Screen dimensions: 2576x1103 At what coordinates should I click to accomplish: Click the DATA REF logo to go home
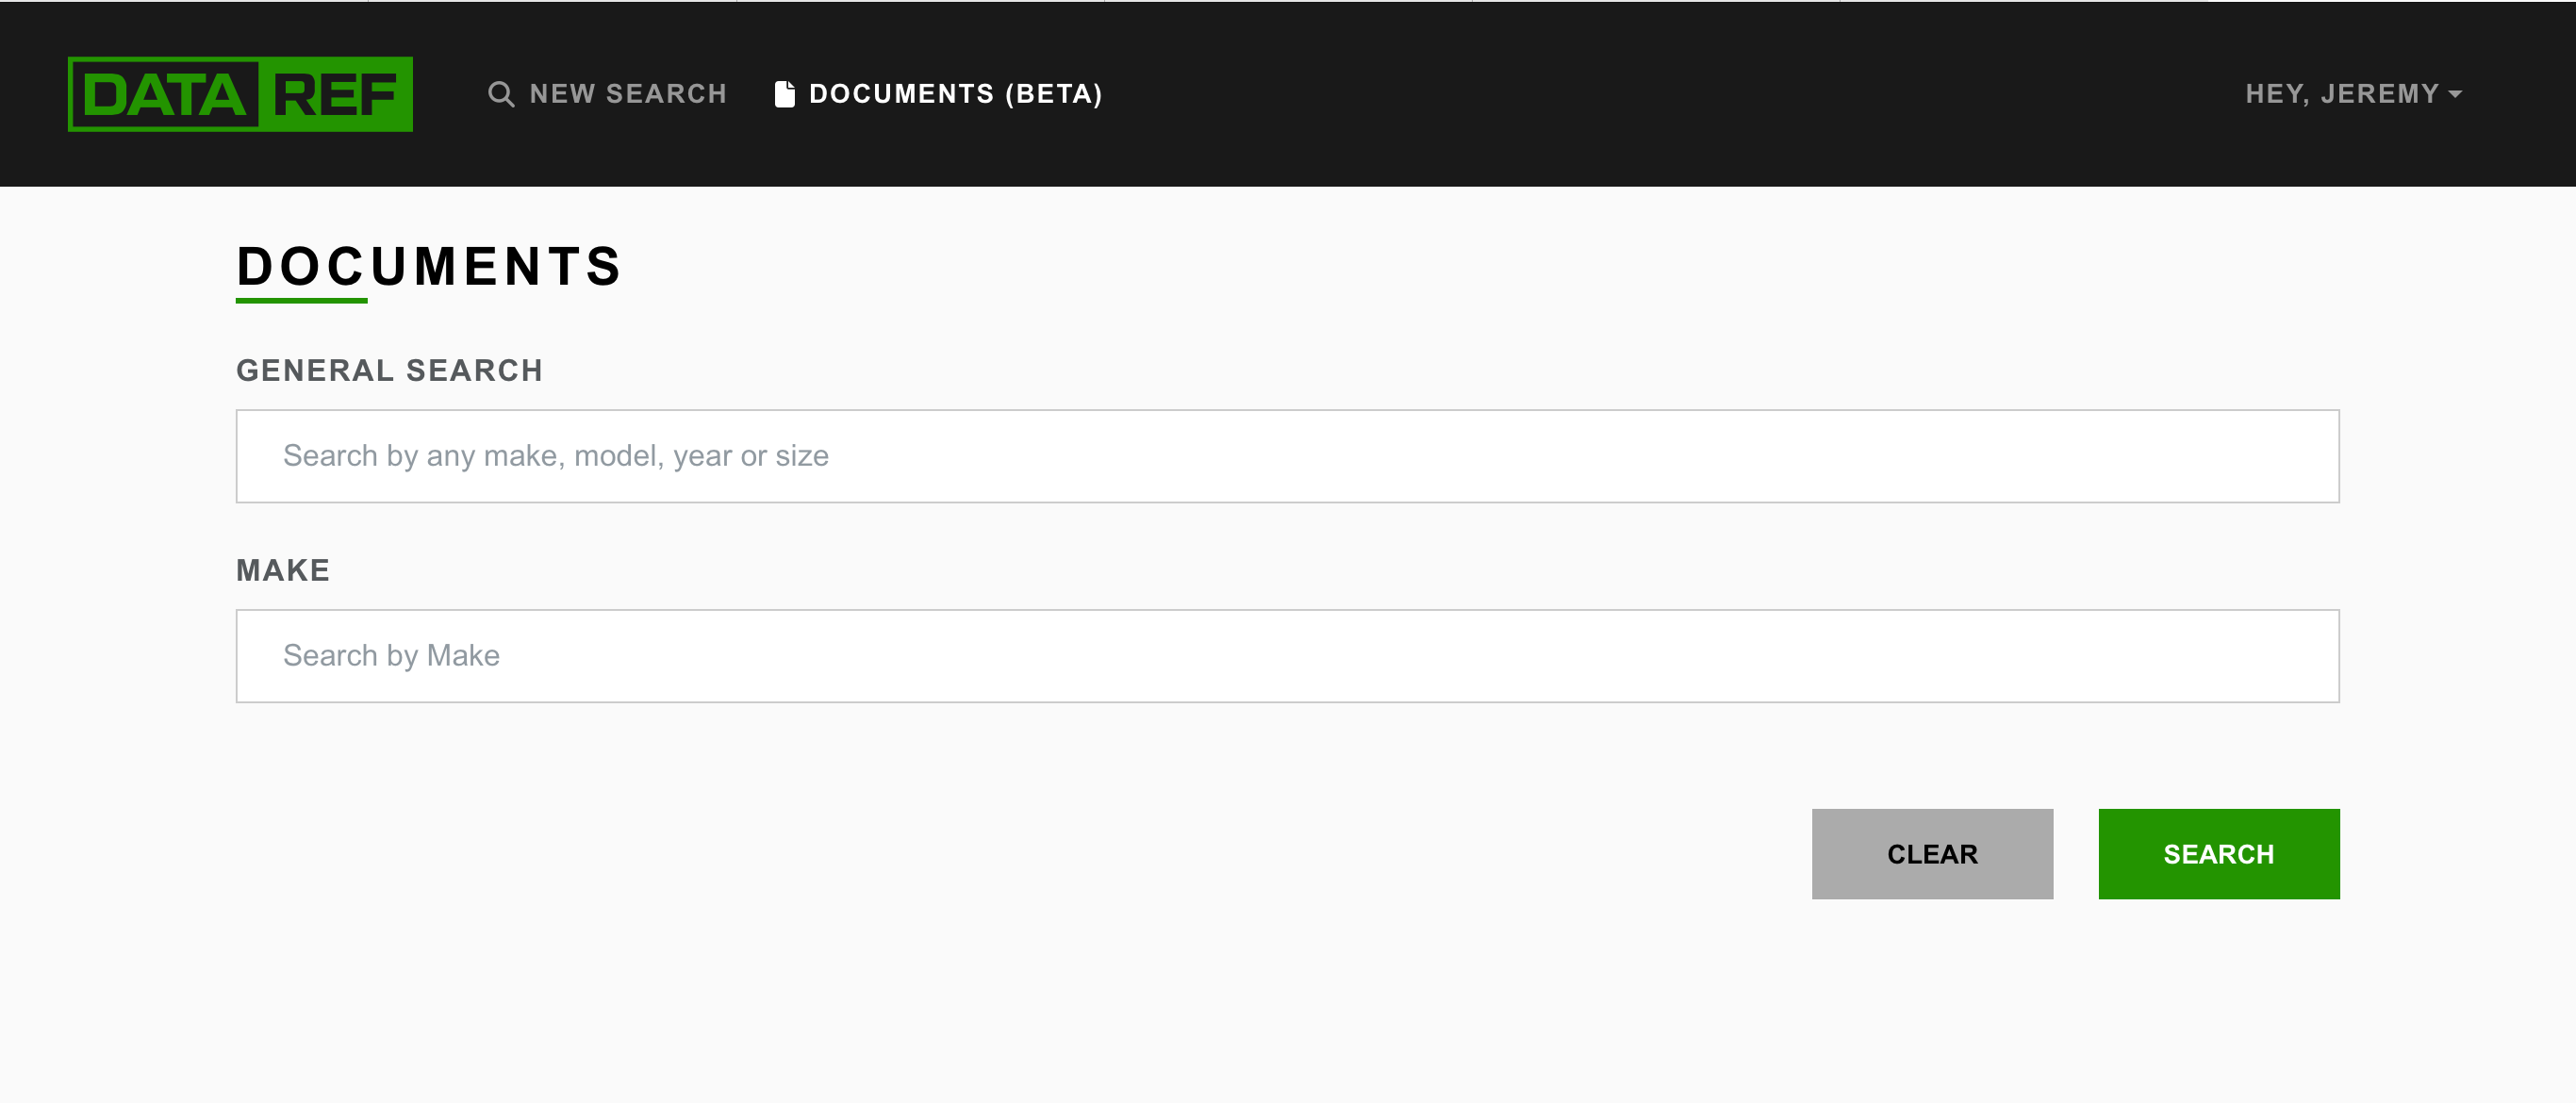[239, 95]
